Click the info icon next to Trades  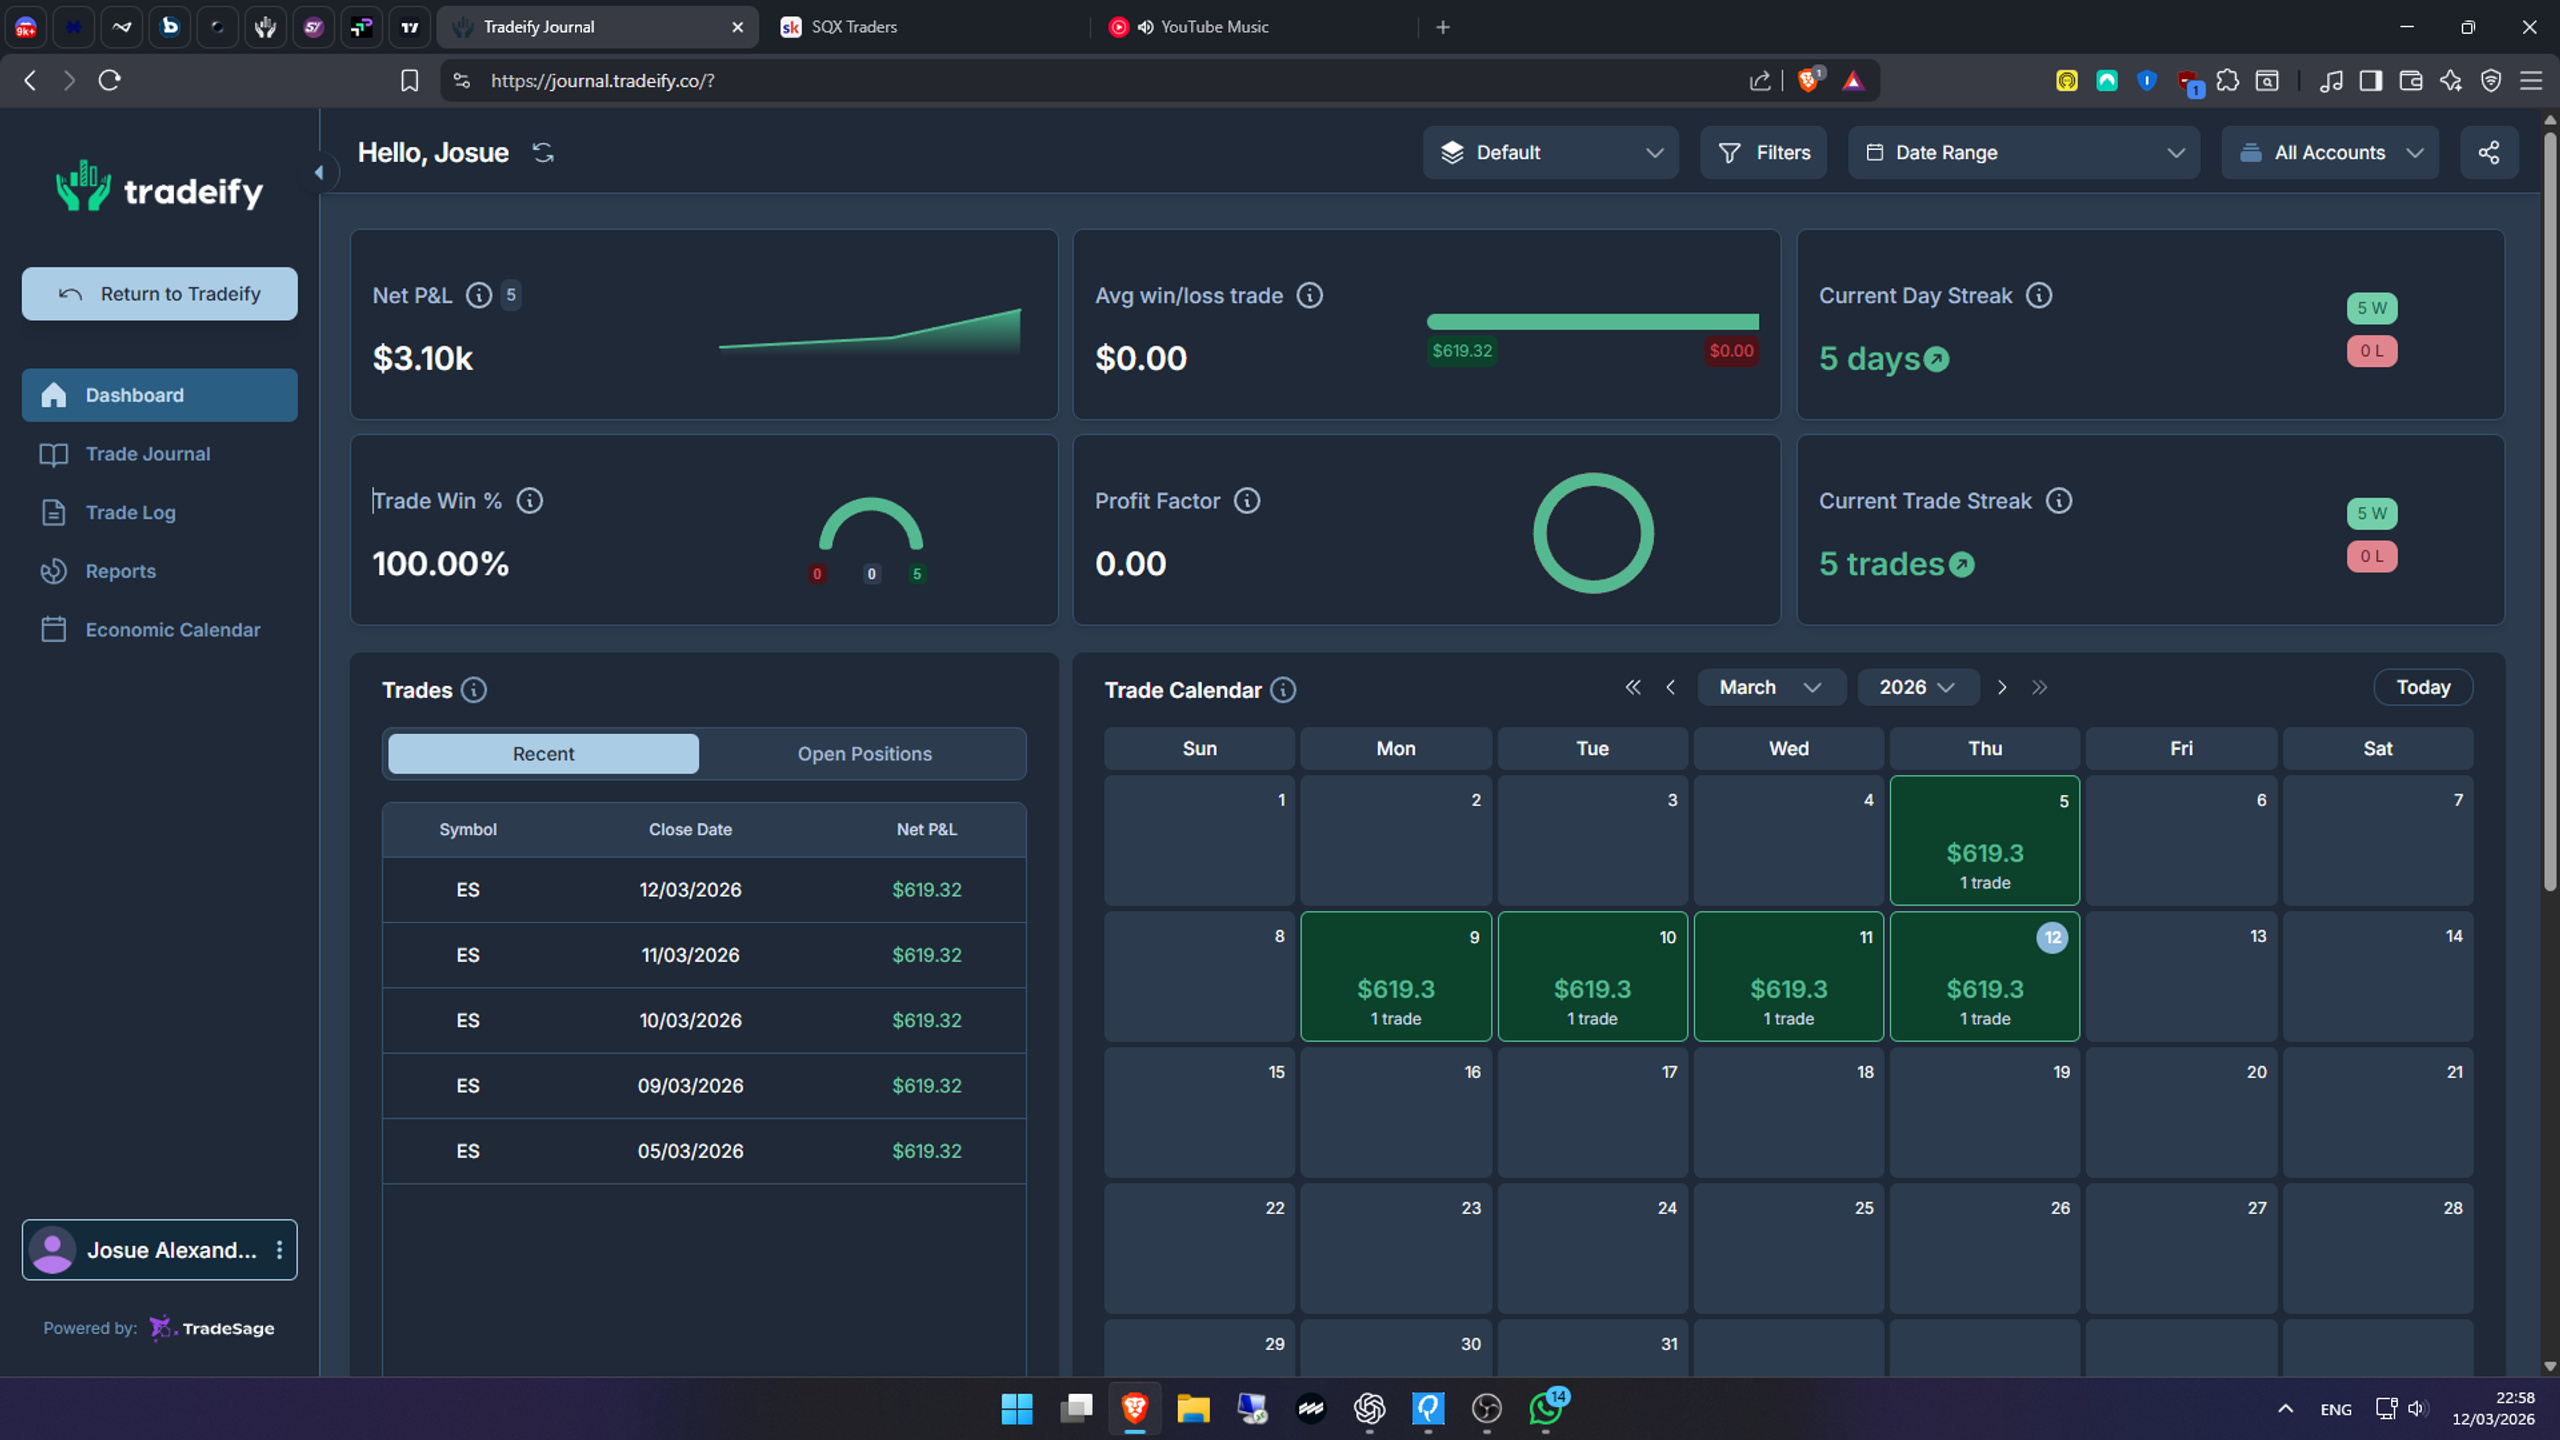coord(474,690)
